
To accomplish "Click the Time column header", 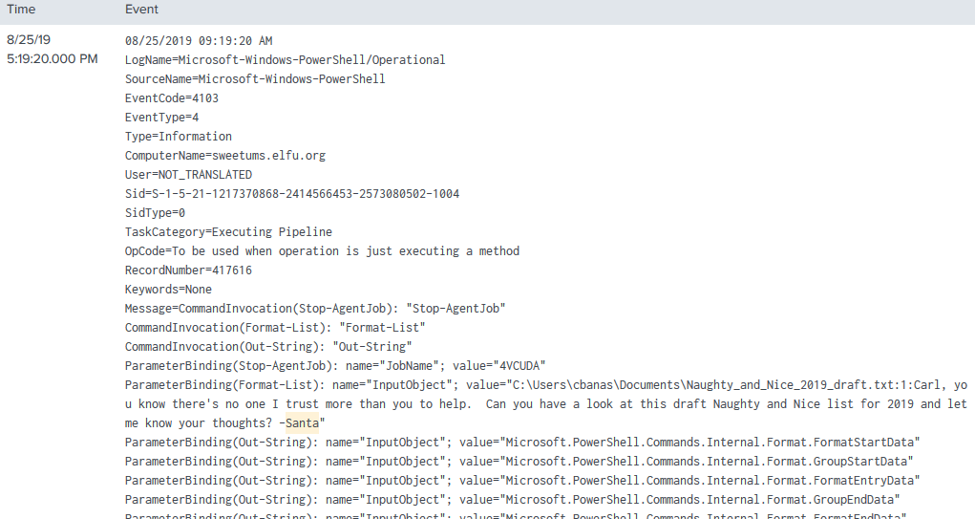I will tap(21, 9).
